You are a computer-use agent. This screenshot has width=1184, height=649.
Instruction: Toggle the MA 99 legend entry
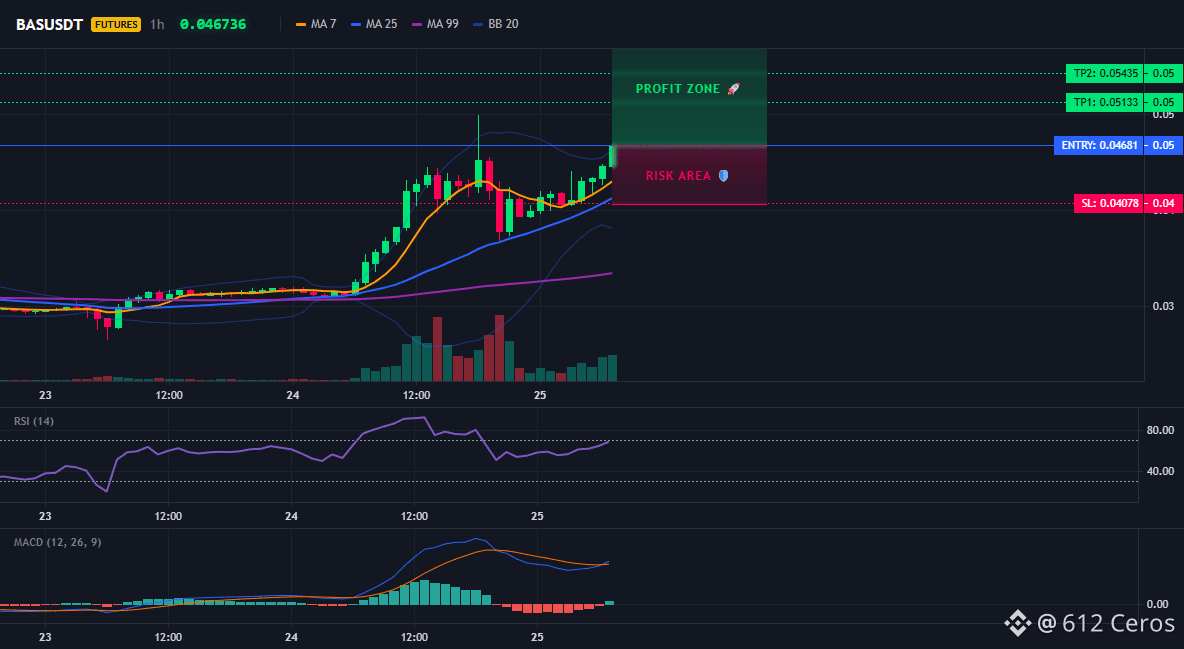pos(435,24)
